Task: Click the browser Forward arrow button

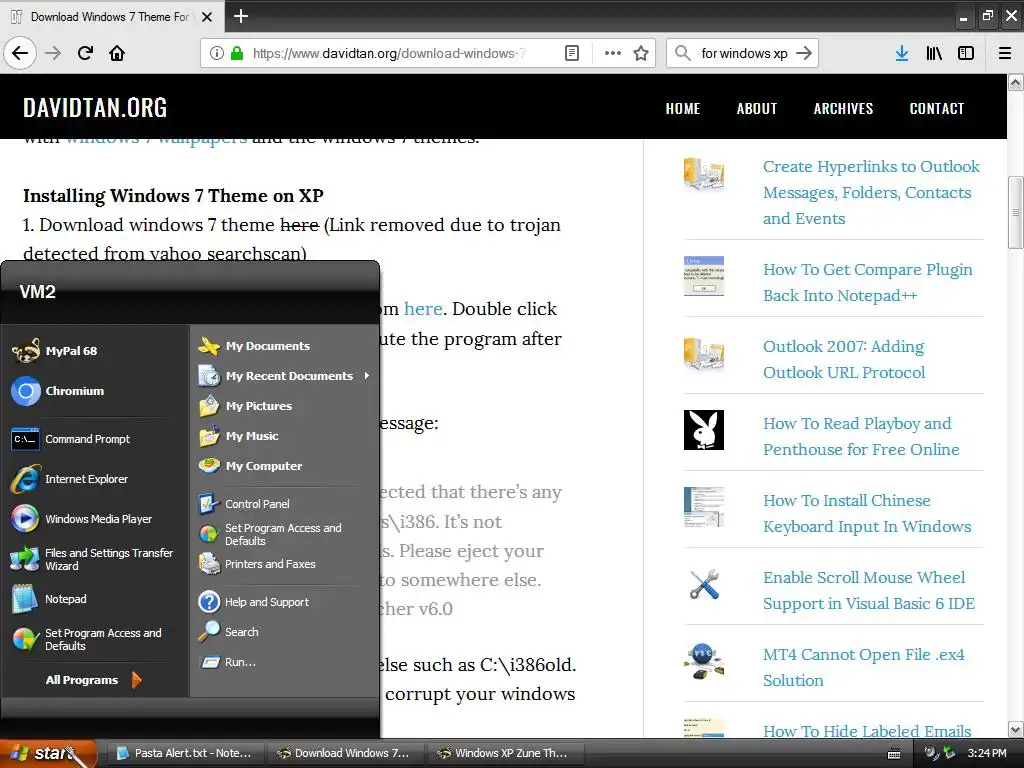Action: point(53,53)
